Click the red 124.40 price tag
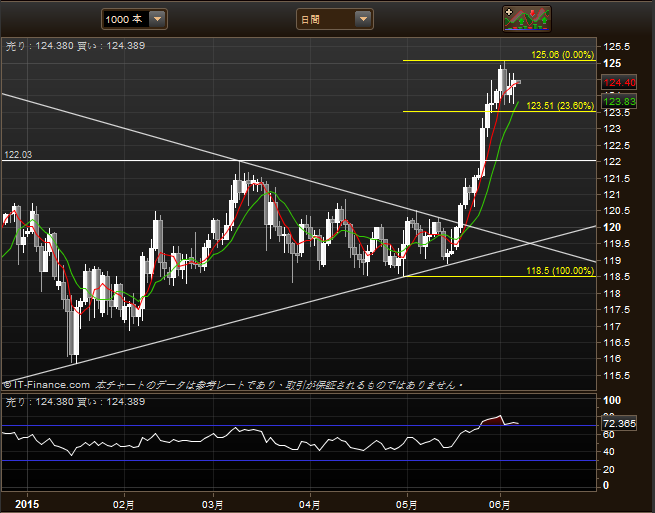 click(x=619, y=83)
